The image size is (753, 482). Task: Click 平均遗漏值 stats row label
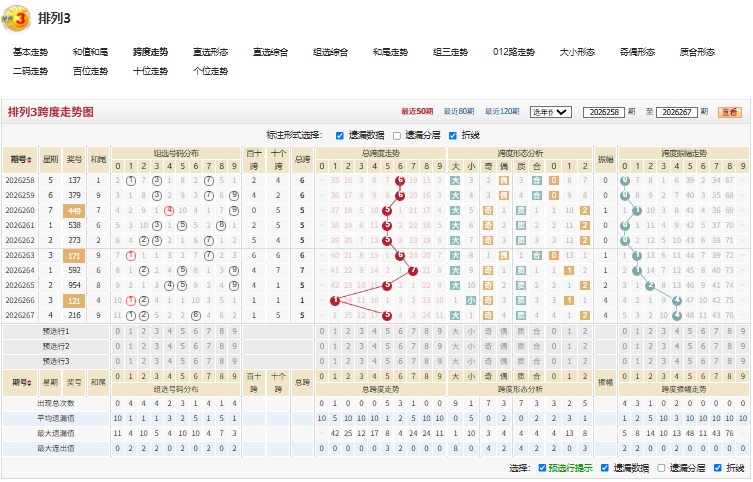click(56, 418)
